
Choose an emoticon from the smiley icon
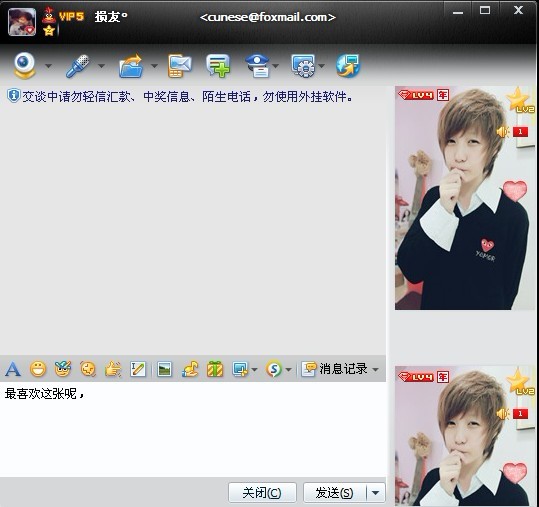[x=38, y=369]
